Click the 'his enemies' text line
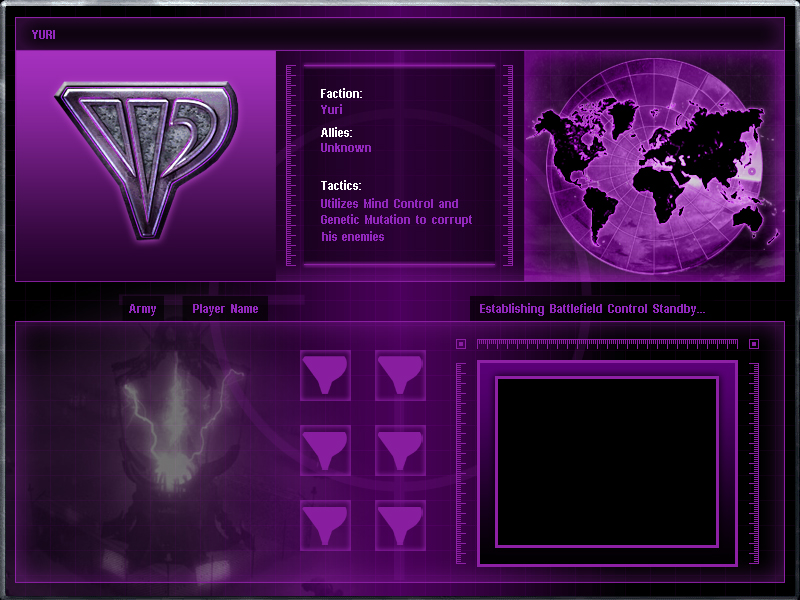 (353, 237)
